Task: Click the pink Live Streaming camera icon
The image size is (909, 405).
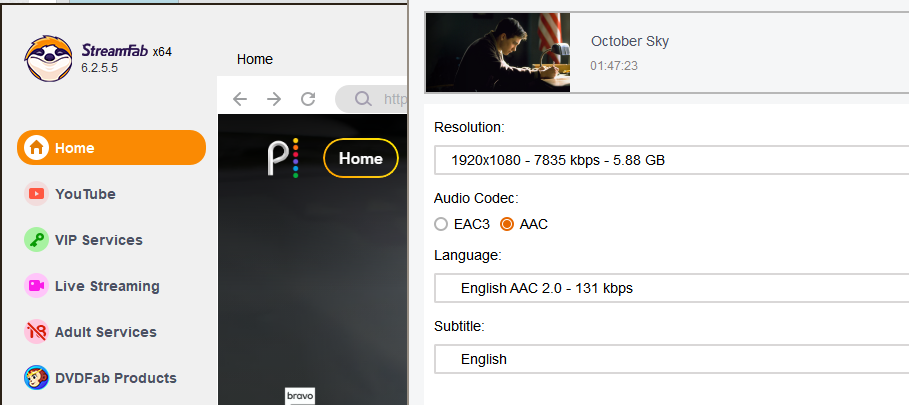Action: (37, 286)
